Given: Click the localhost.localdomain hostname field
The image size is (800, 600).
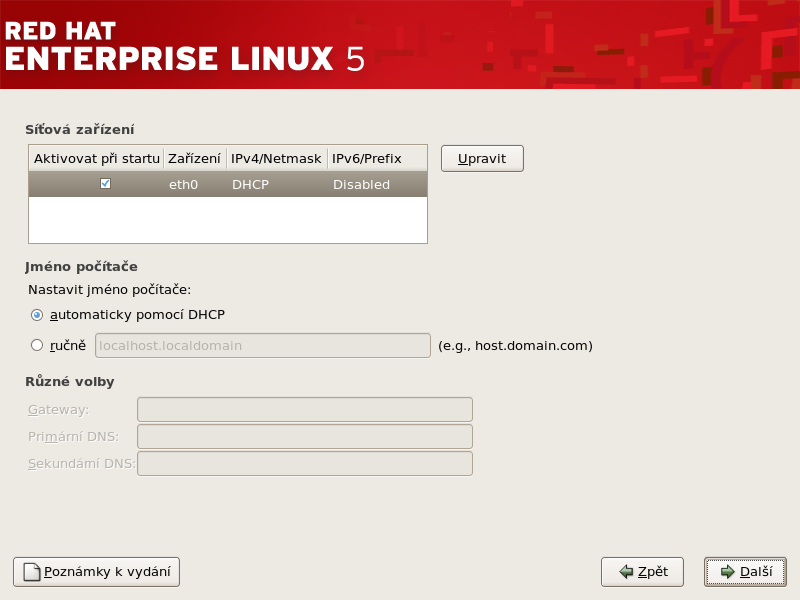Looking at the screenshot, I should [x=262, y=346].
